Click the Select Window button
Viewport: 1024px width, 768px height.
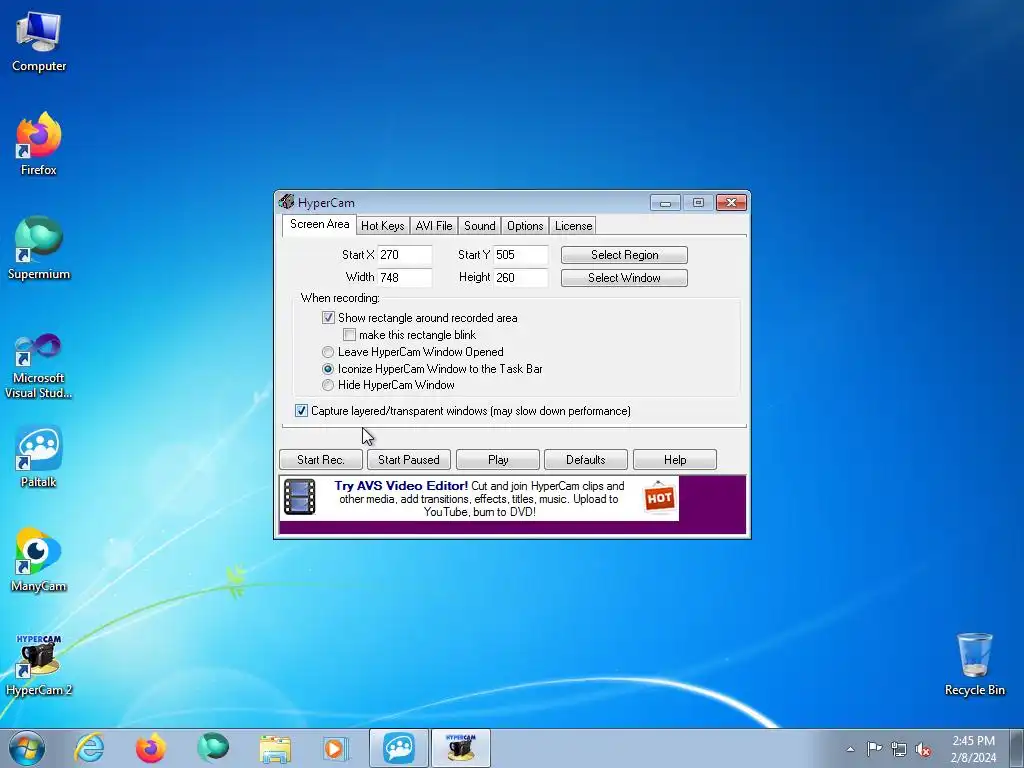tap(624, 278)
